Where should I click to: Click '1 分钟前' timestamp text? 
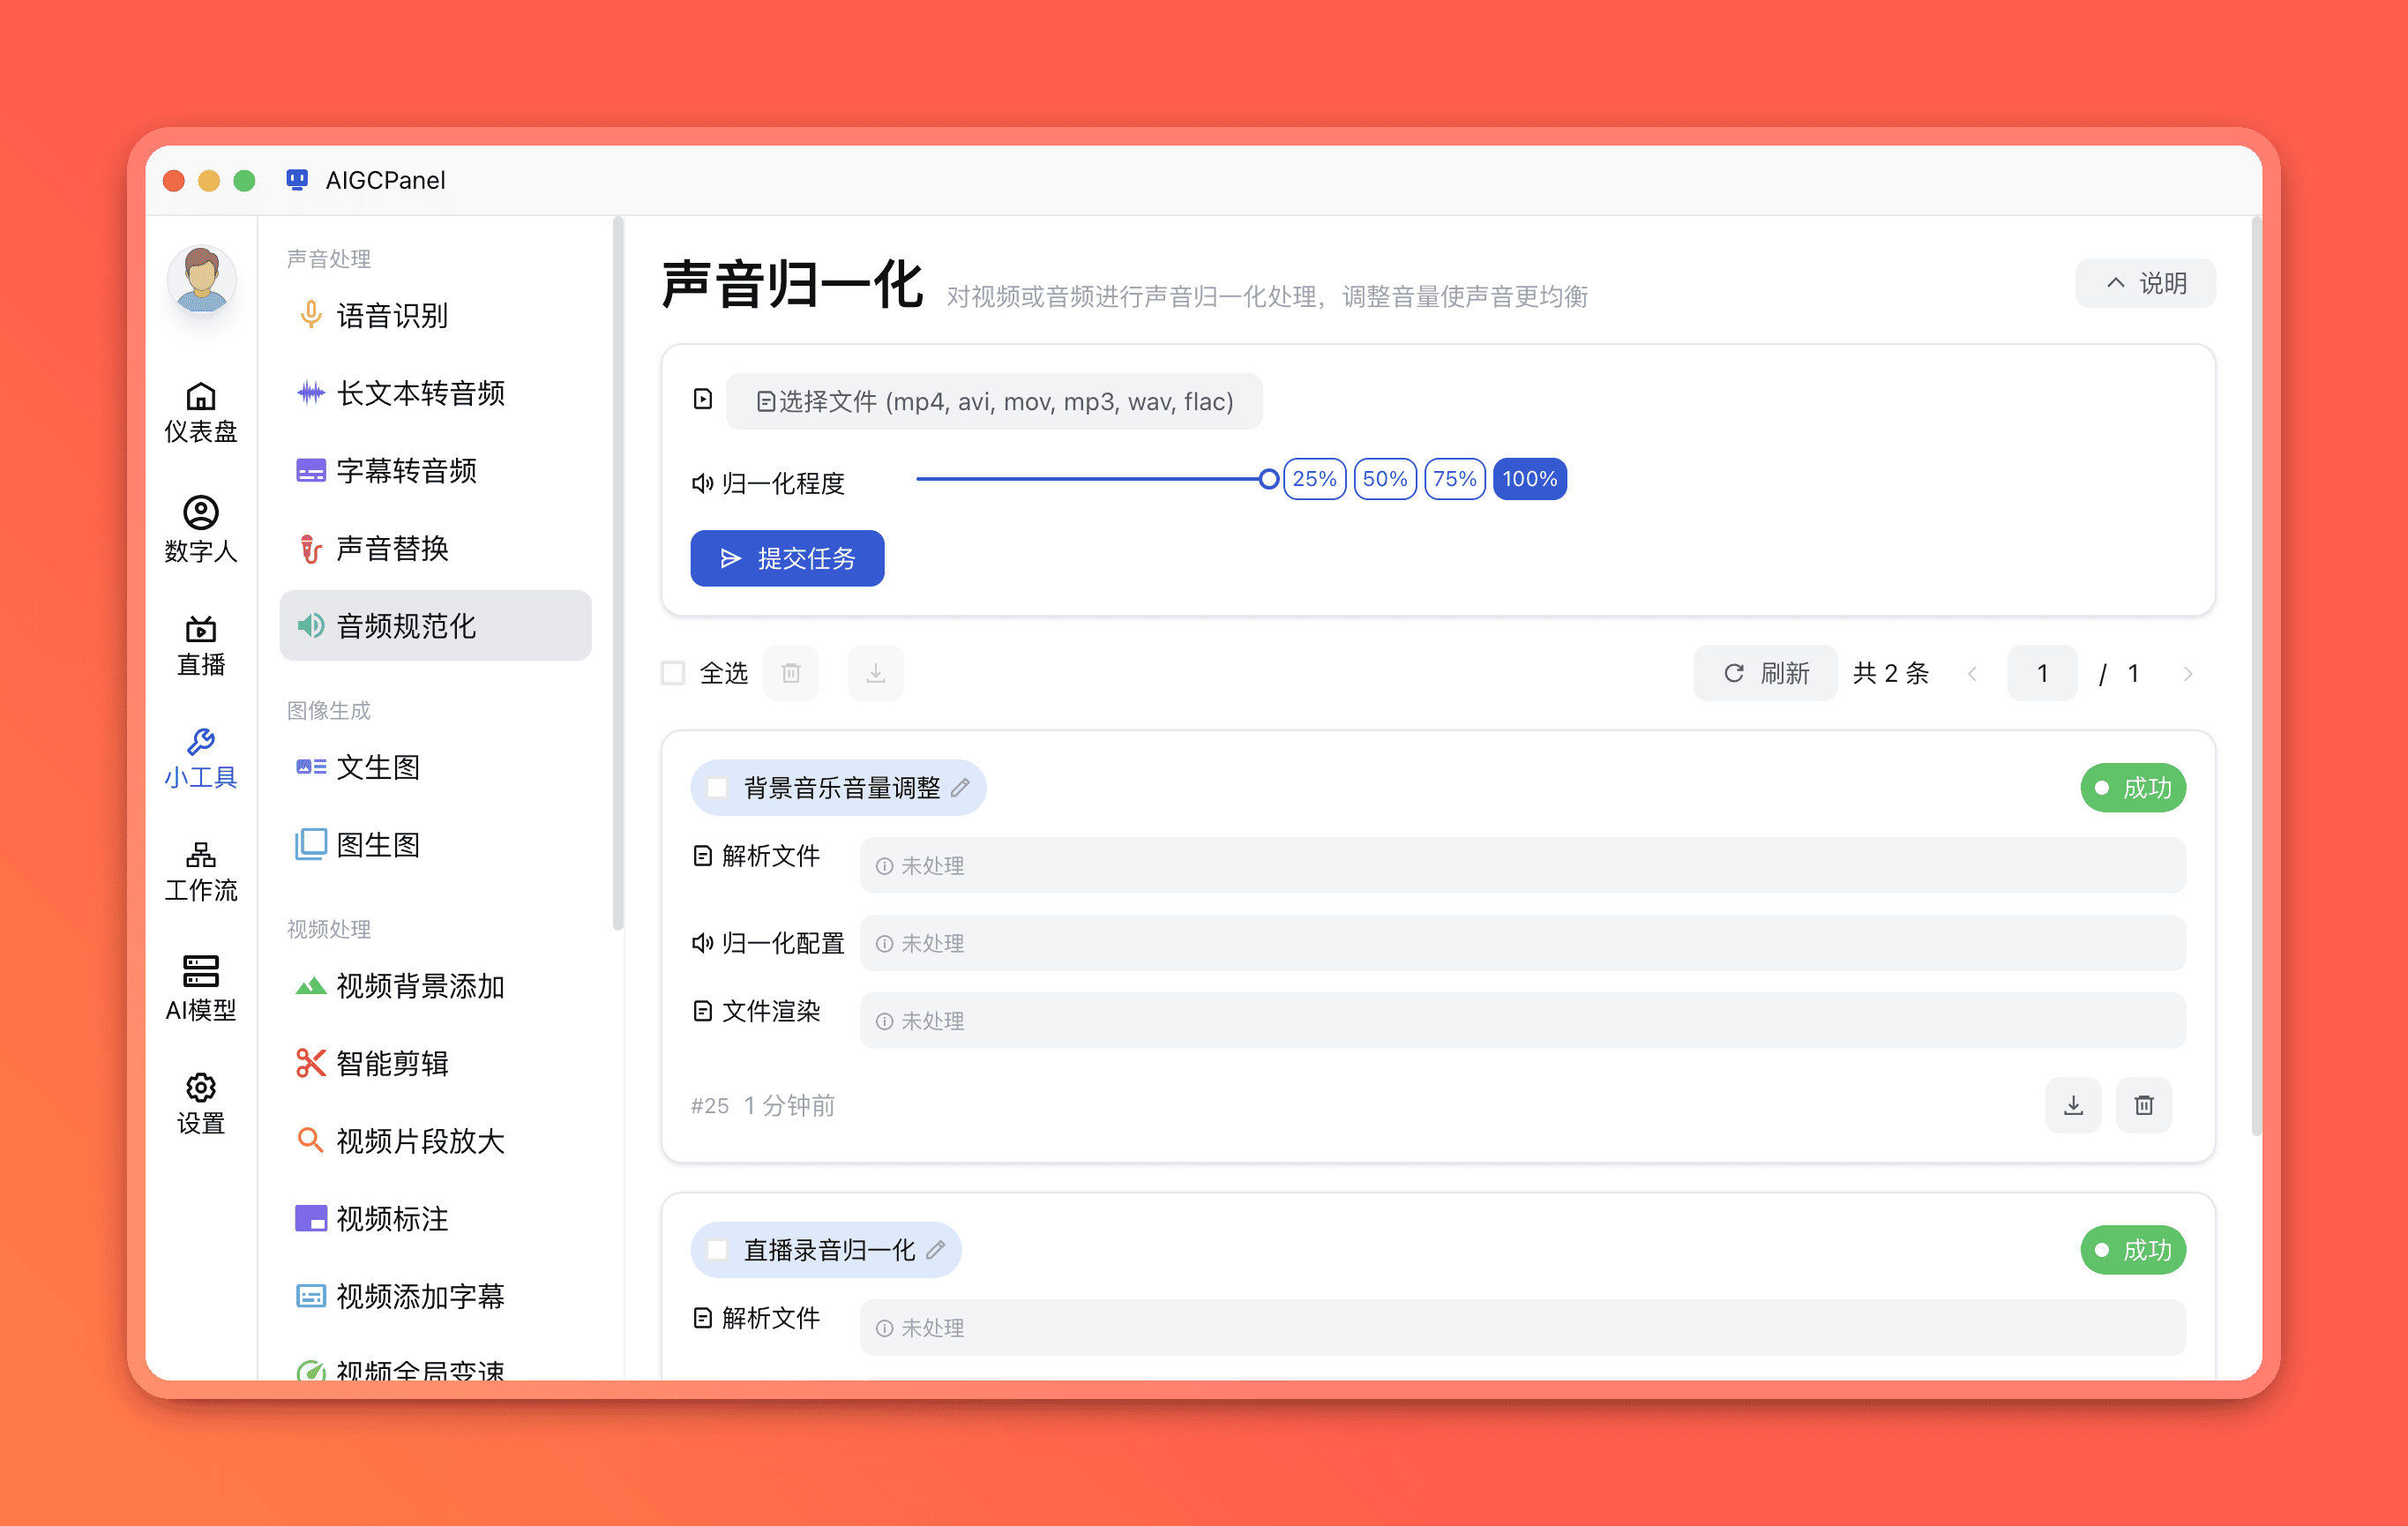pos(789,1106)
